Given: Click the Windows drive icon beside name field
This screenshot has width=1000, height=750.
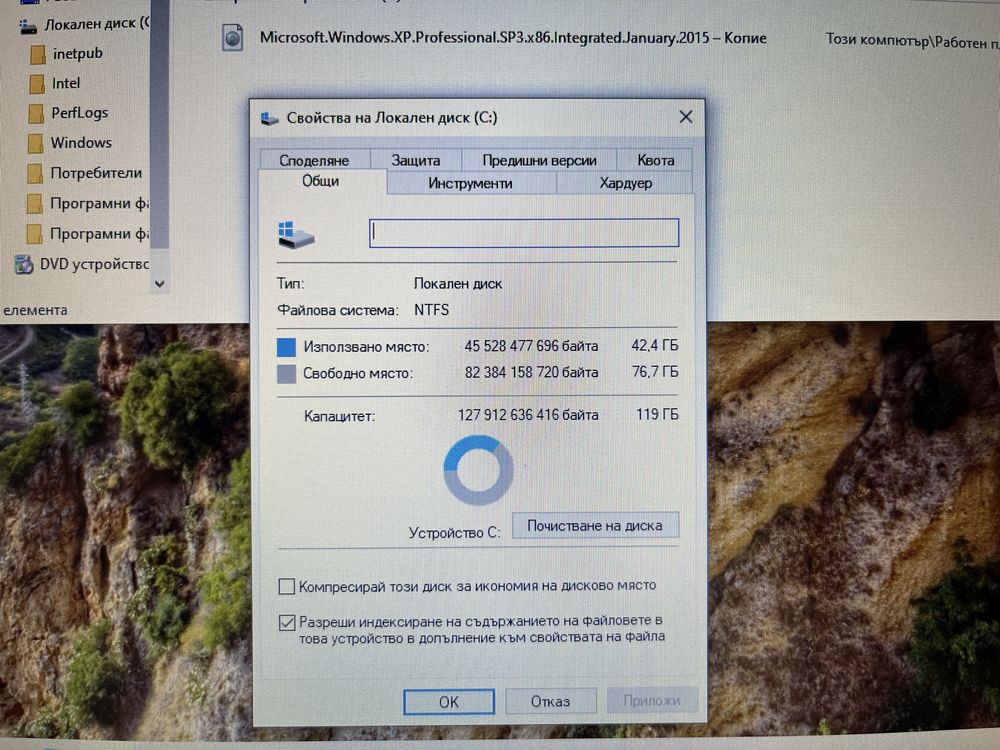Looking at the screenshot, I should [x=296, y=235].
